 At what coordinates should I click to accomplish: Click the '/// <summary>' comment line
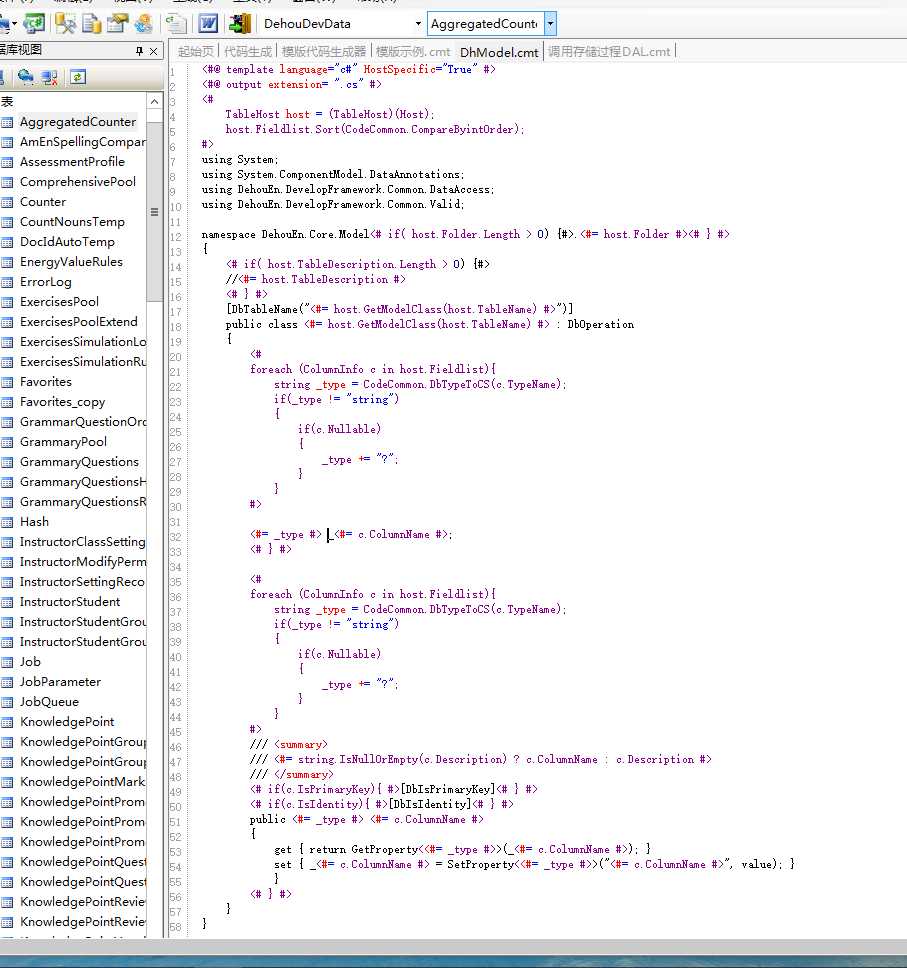[x=289, y=745]
